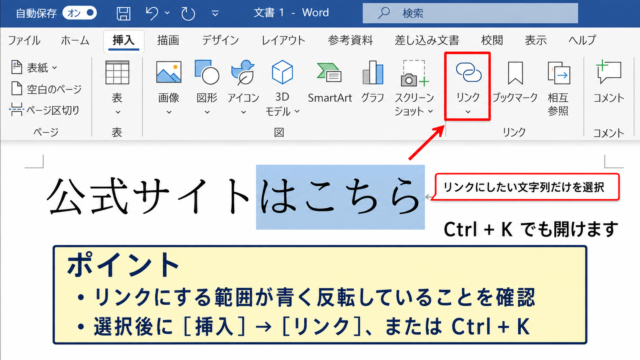Click the ブックマーク bookmark icon

click(x=515, y=73)
